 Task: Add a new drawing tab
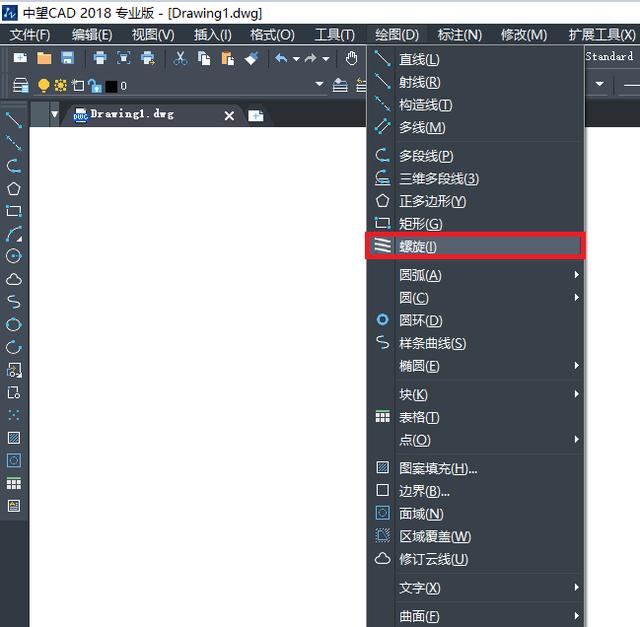[x=256, y=116]
